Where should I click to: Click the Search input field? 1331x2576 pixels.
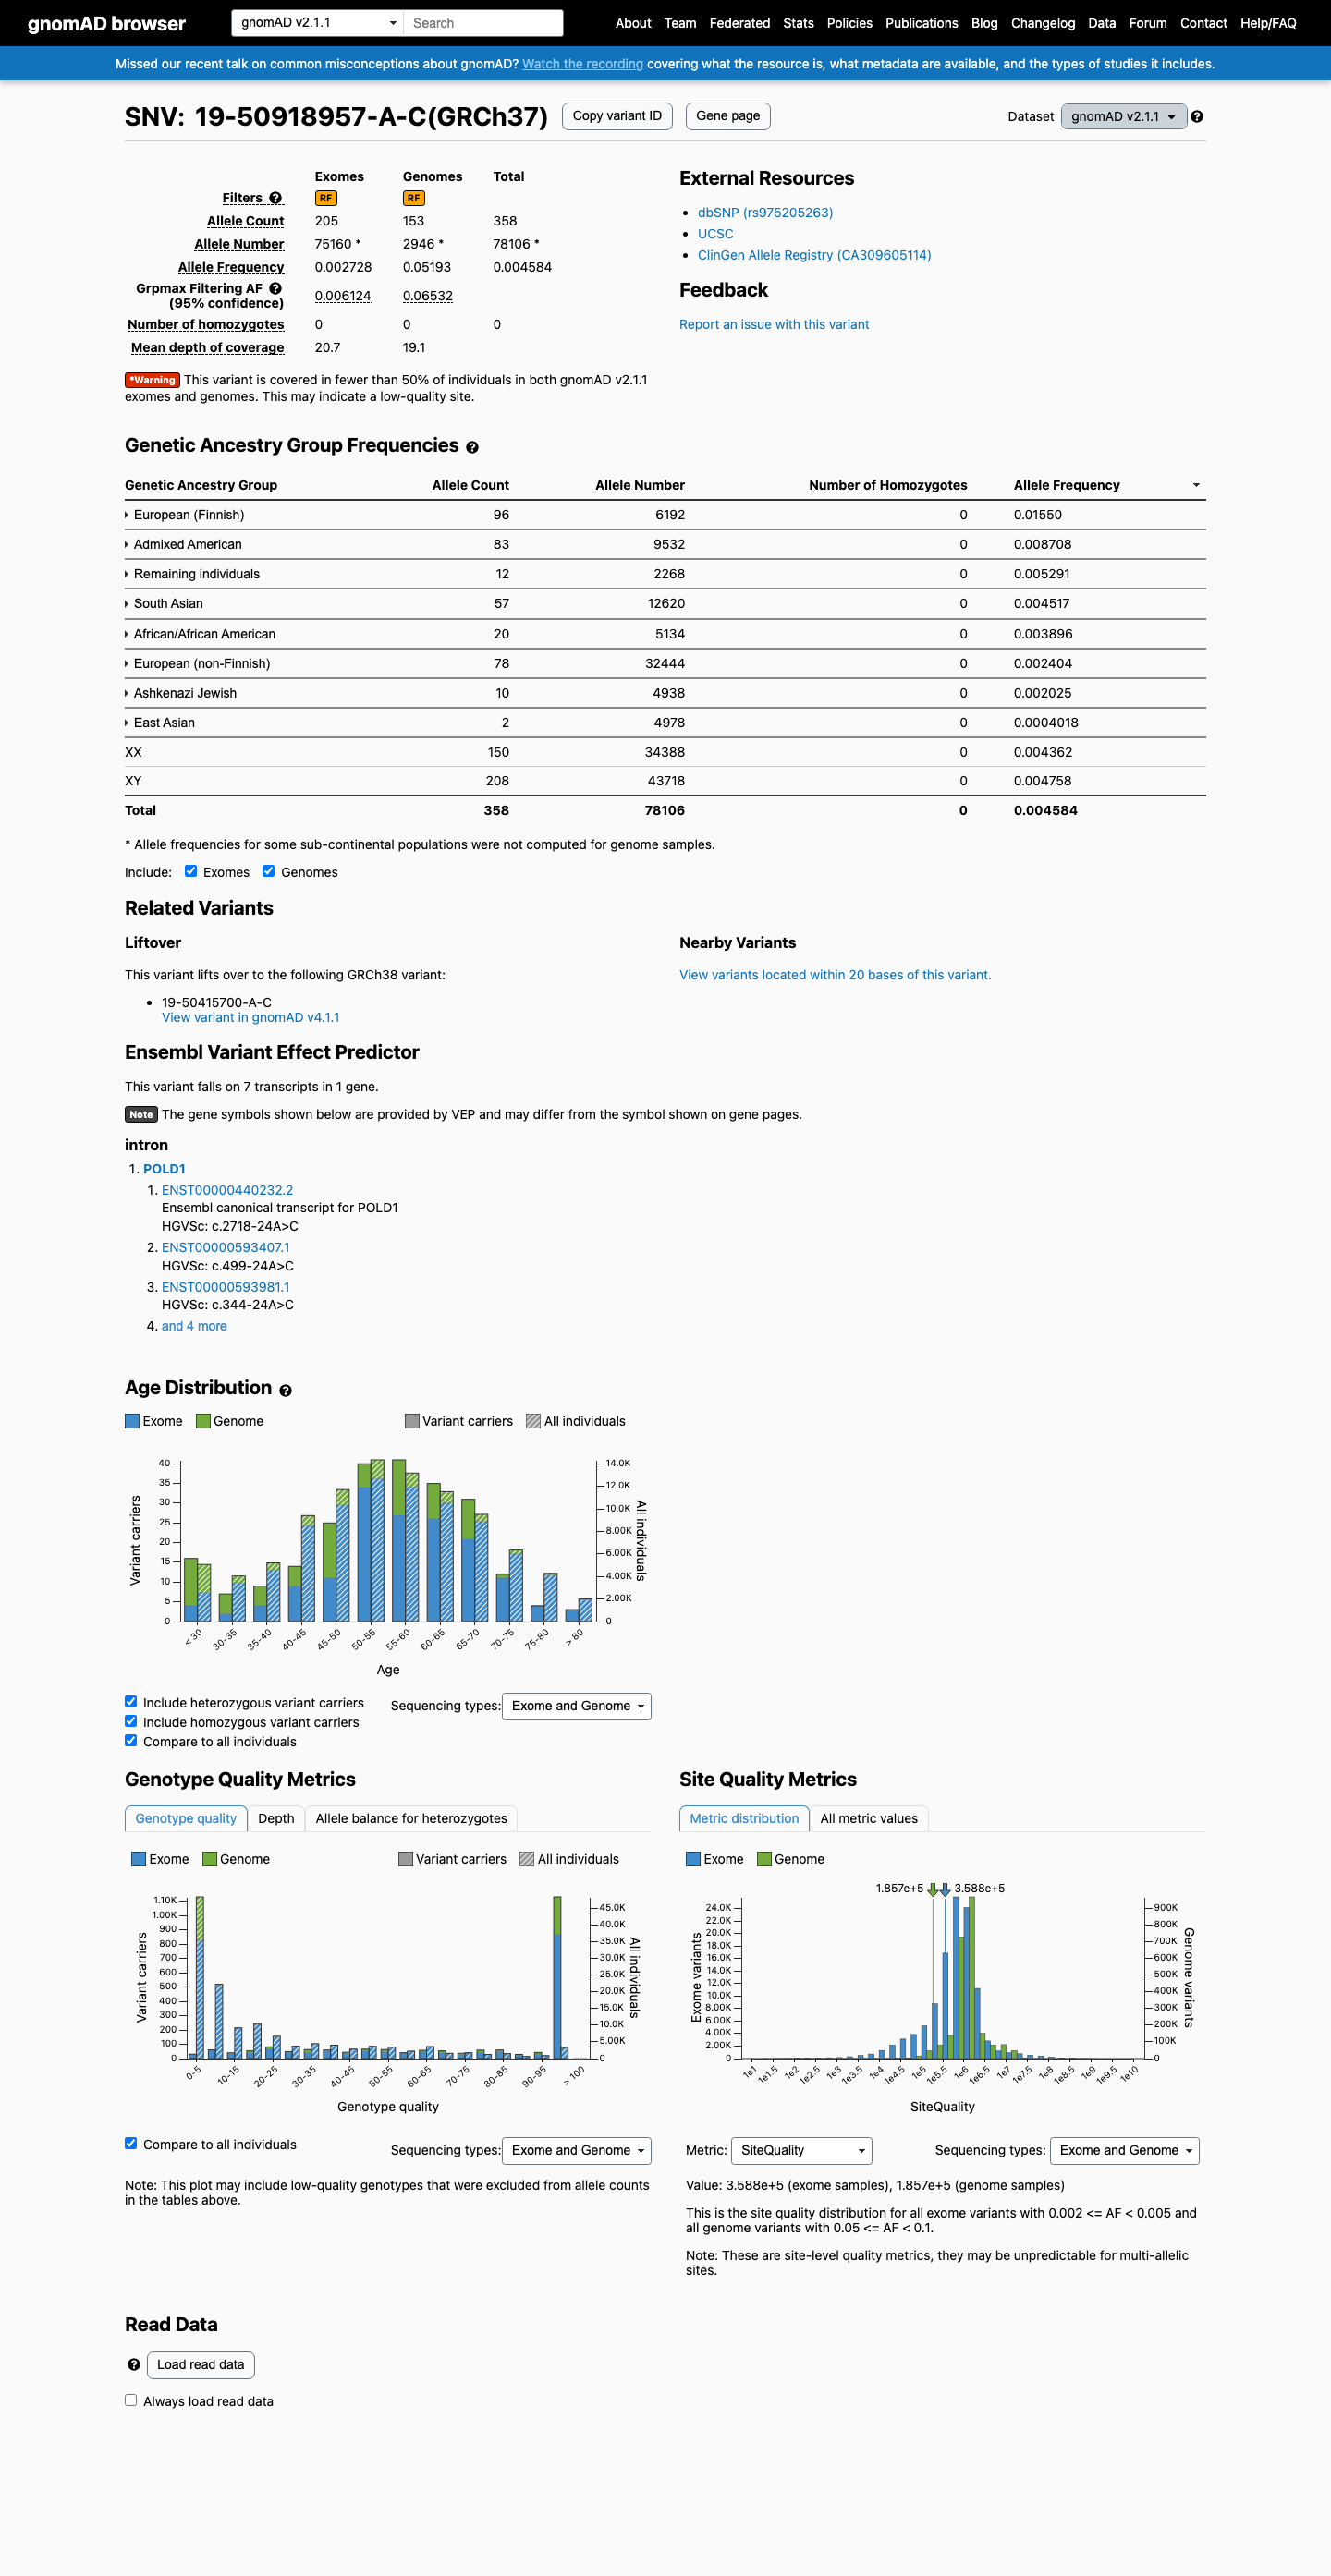(x=483, y=23)
